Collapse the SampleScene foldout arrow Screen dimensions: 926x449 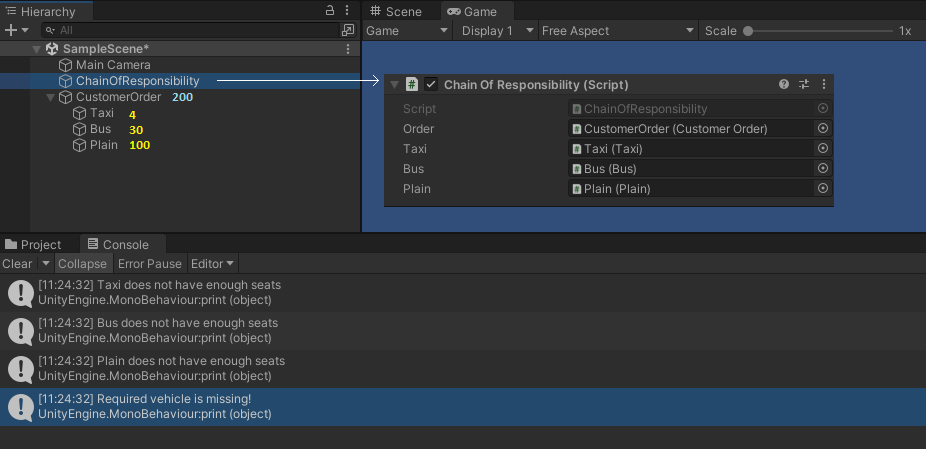pyautogui.click(x=37, y=49)
